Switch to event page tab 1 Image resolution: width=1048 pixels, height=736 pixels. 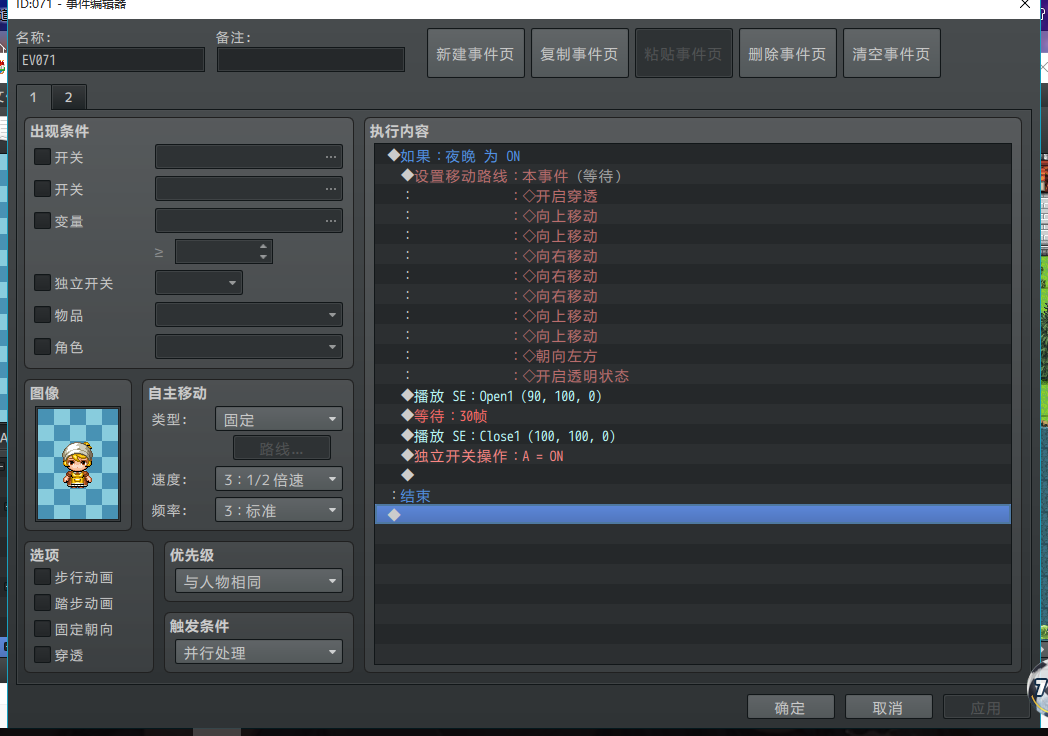[x=33, y=97]
